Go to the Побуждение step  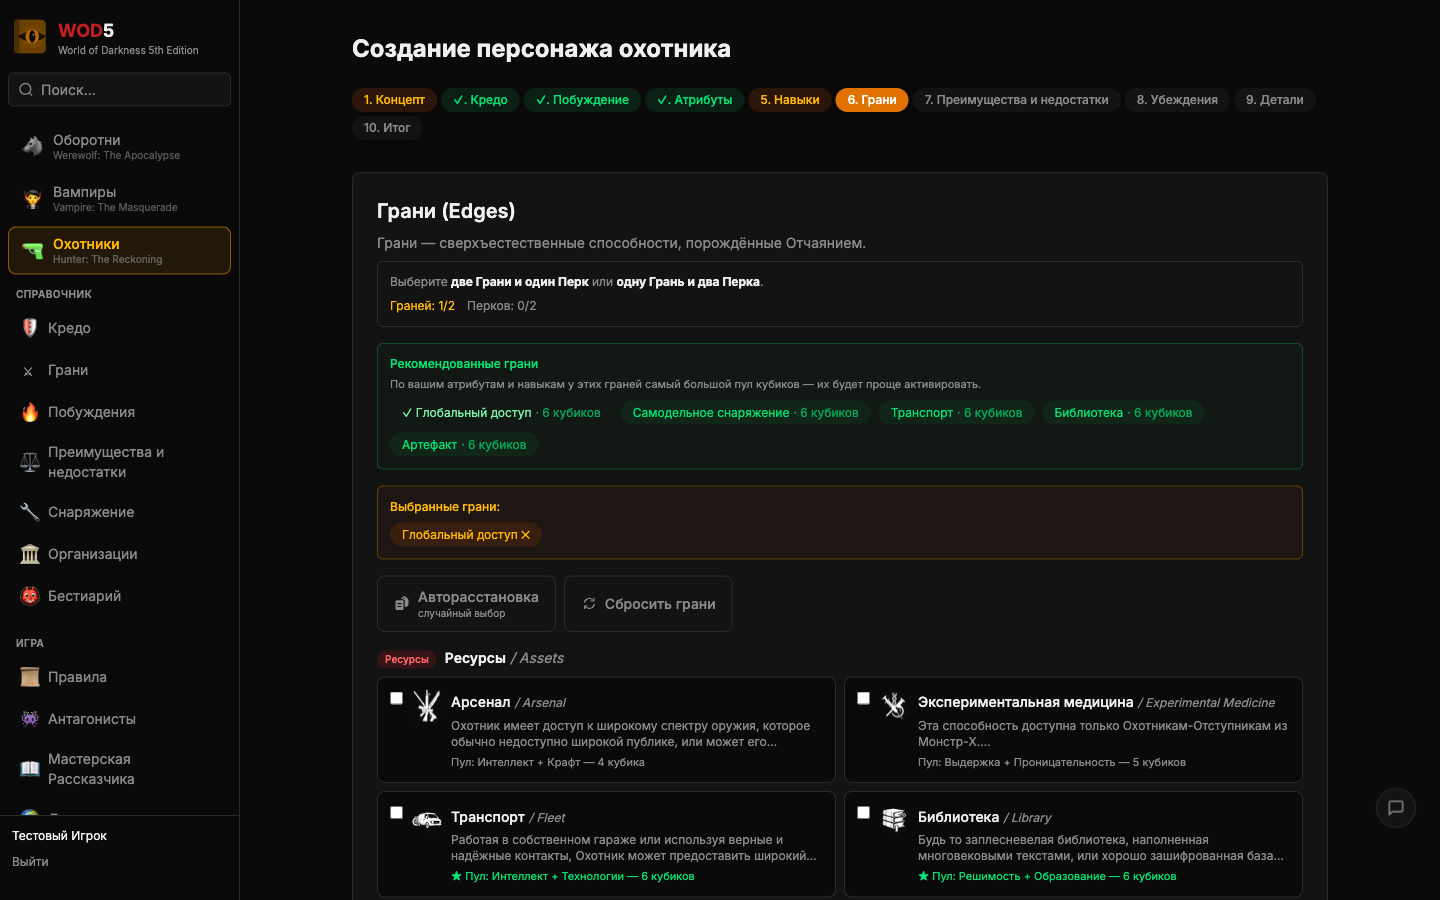tap(582, 100)
